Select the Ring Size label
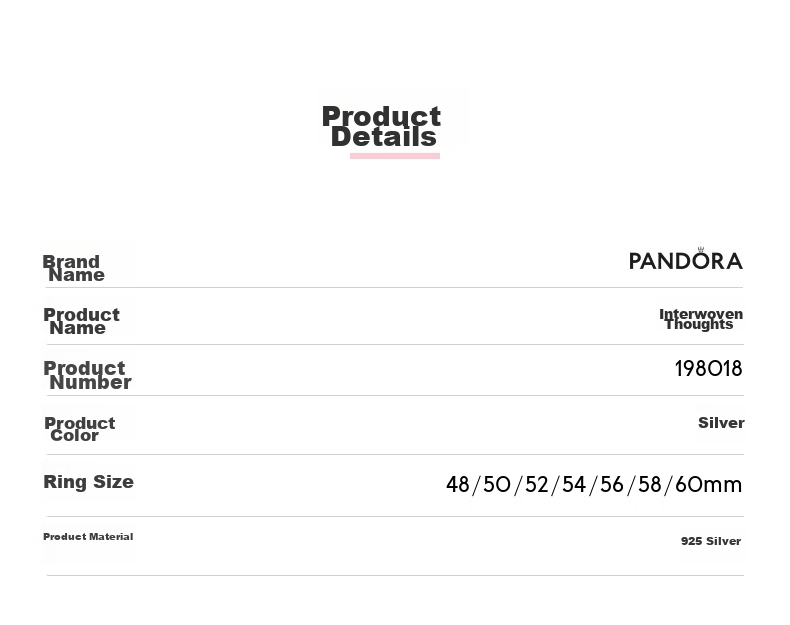This screenshot has width=790, height=625. (x=89, y=482)
